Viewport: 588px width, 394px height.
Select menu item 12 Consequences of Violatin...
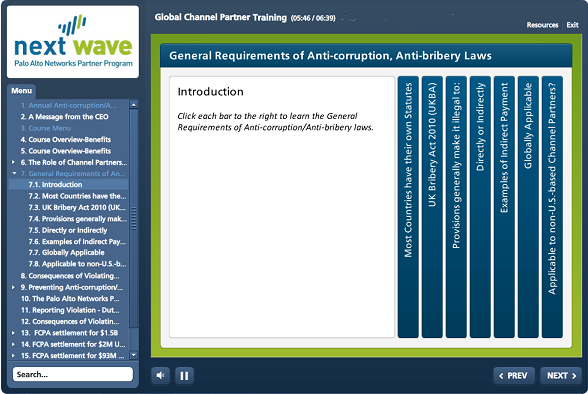pyautogui.click(x=69, y=321)
